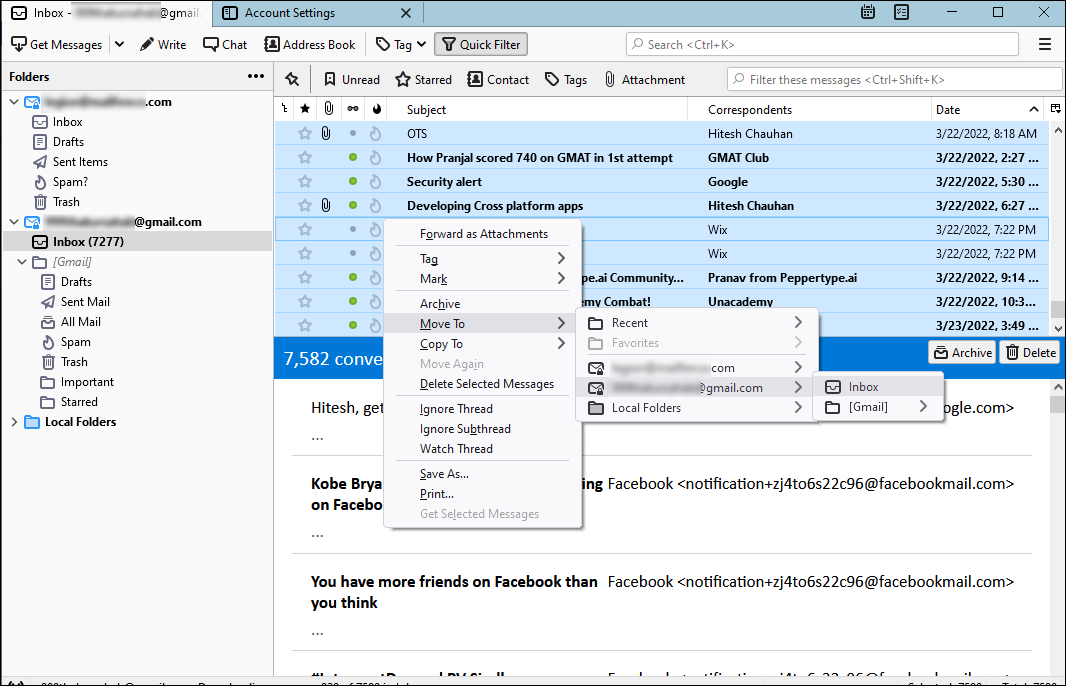The width and height of the screenshot is (1066, 686).
Task: Open the Tag submenu in context menu
Action: (483, 258)
